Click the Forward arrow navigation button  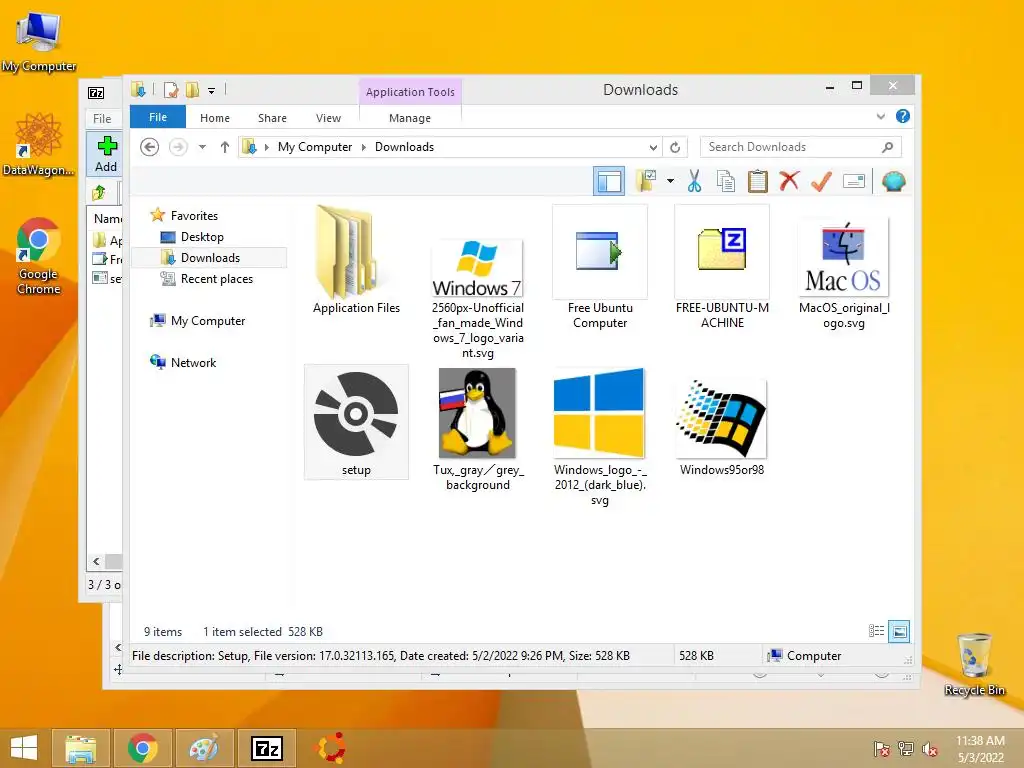point(178,147)
